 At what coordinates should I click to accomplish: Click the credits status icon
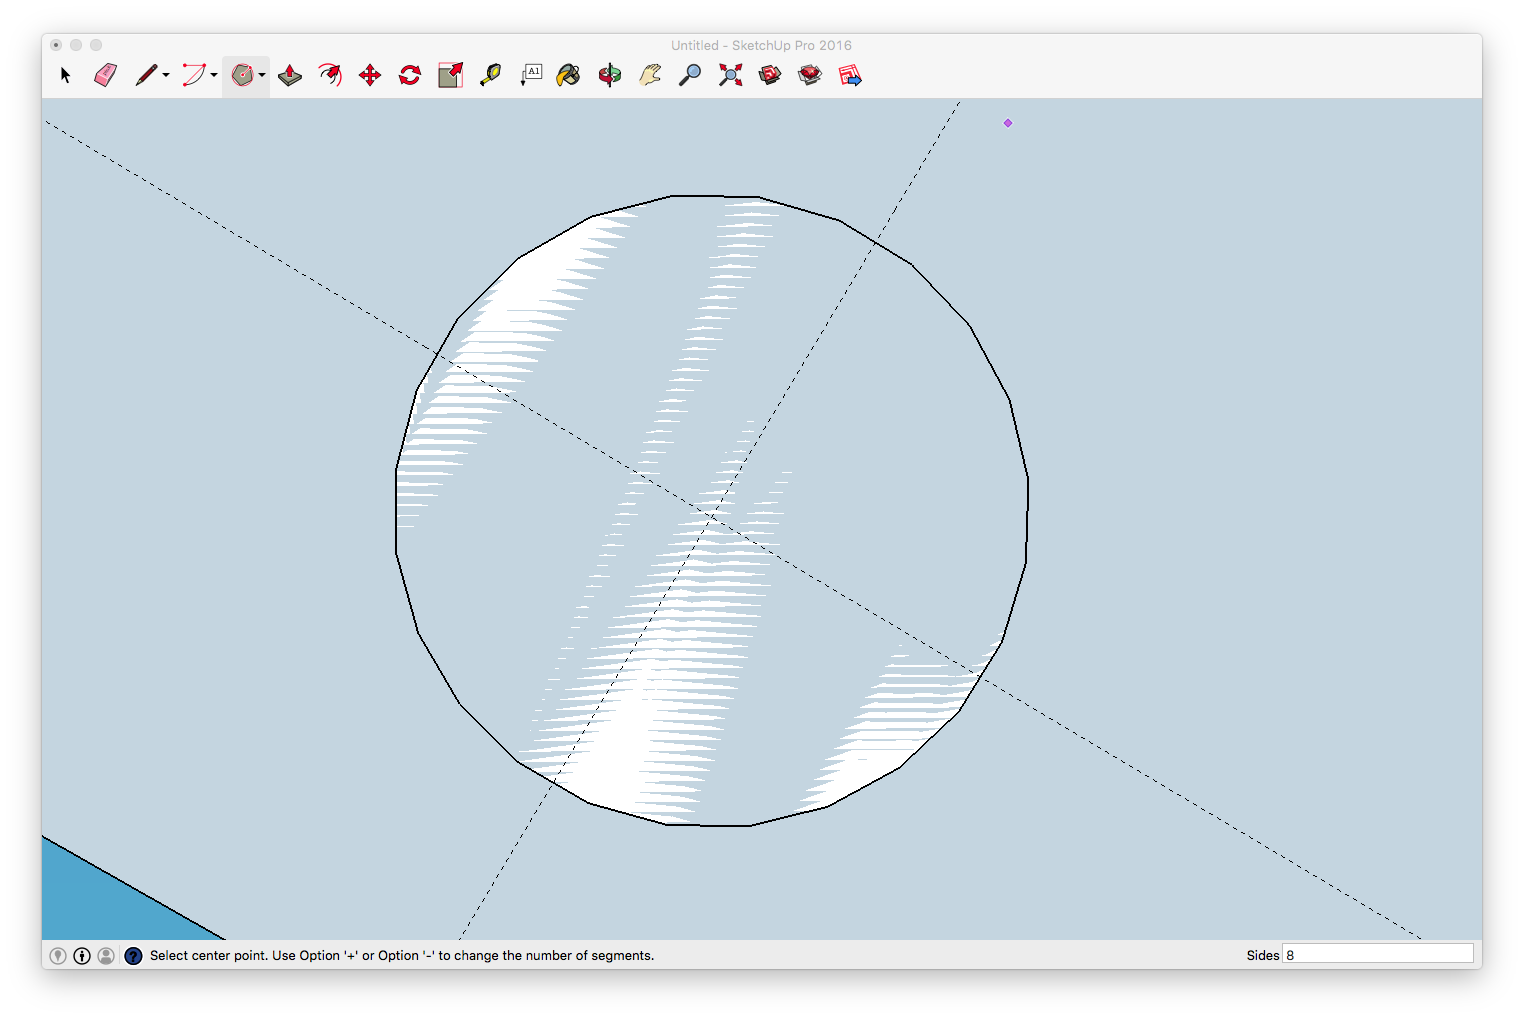(82, 956)
